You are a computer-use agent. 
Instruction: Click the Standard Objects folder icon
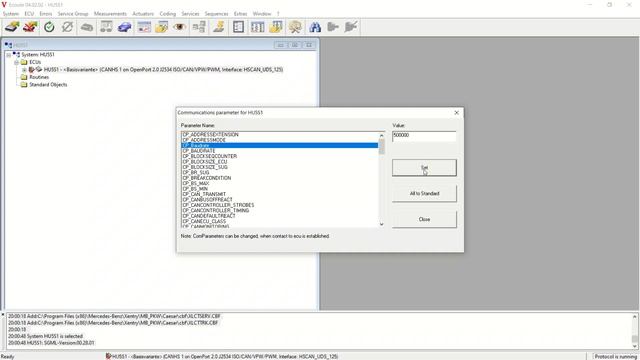24,84
